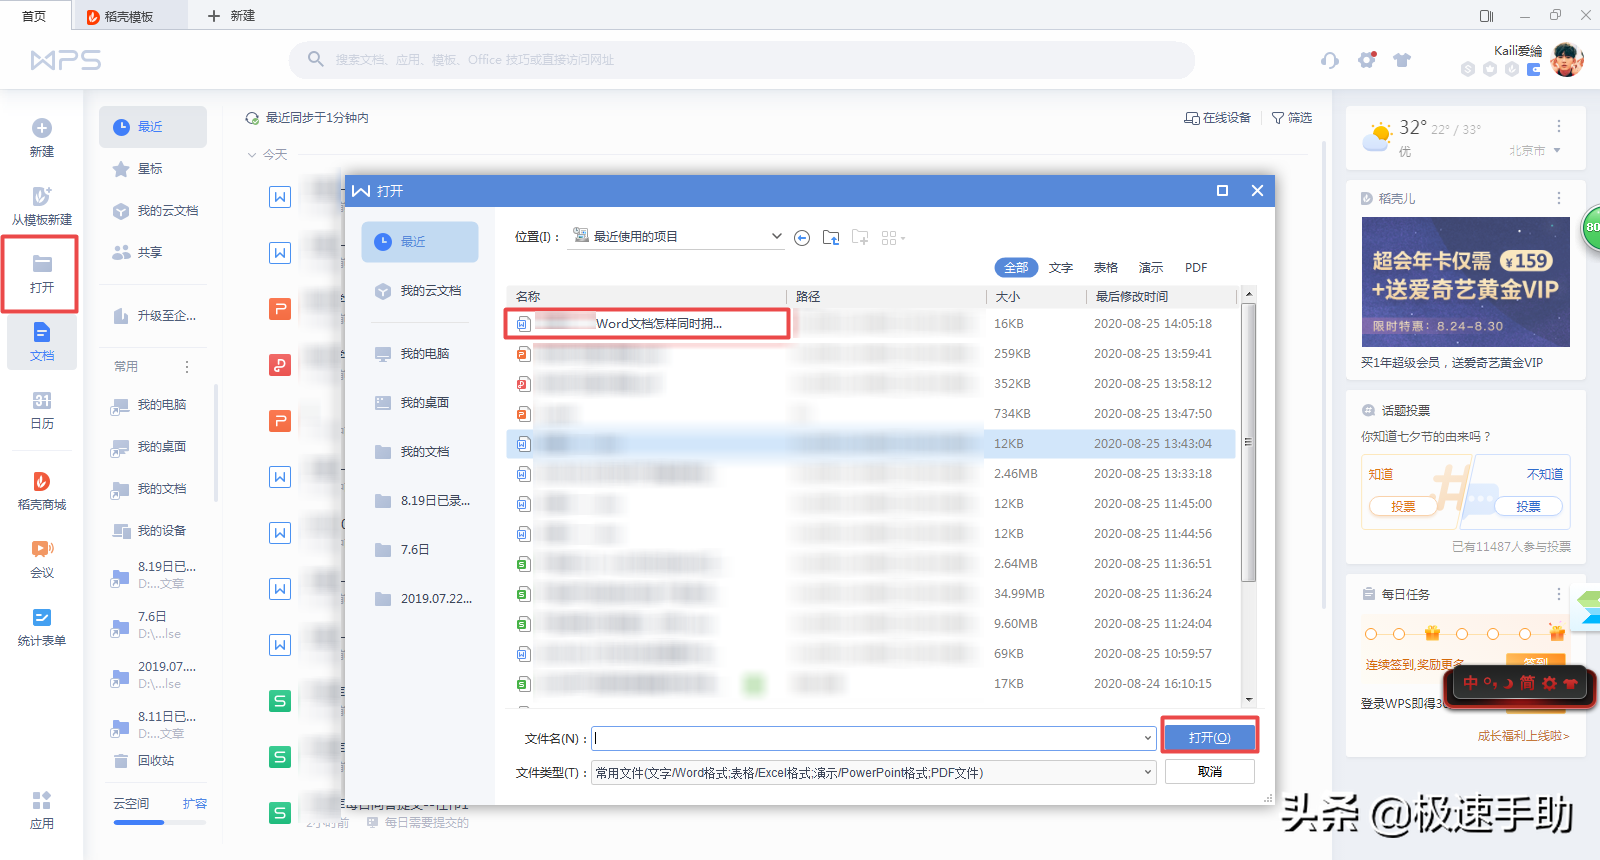Click the 超会年卡 VIP ad banner

click(1465, 282)
